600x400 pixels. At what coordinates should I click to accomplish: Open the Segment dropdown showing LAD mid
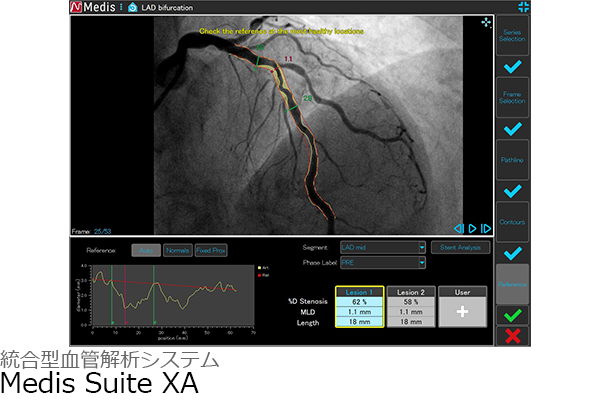click(383, 247)
